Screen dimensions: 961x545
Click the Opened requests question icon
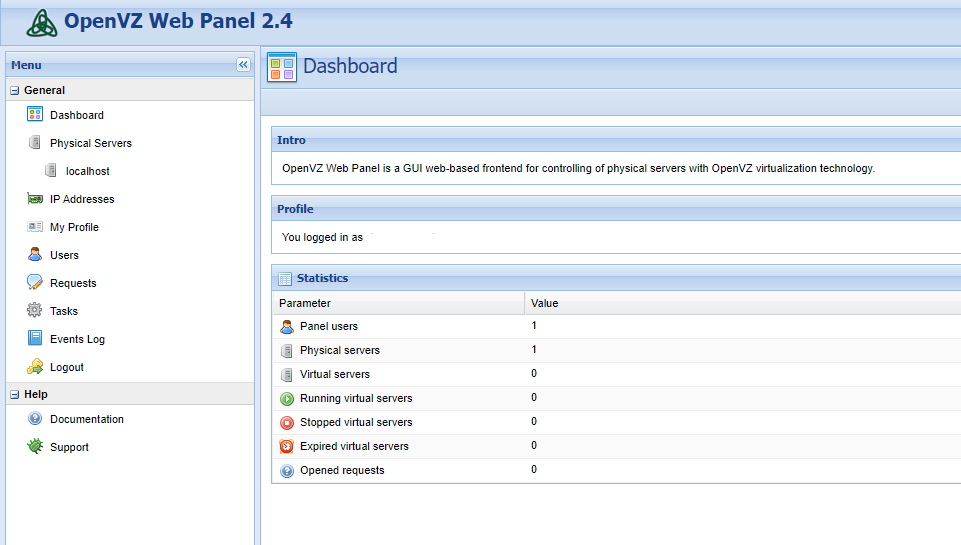[x=287, y=471]
